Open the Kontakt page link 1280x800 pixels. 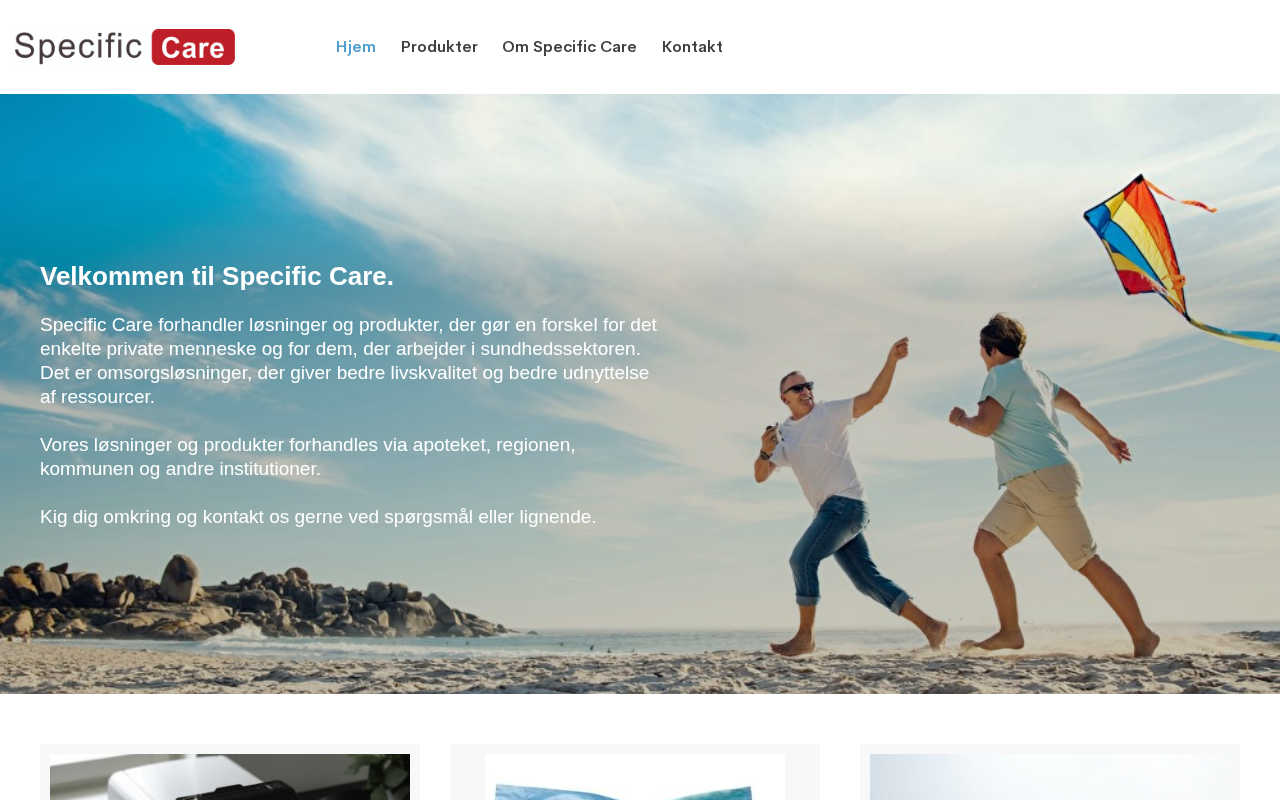coord(692,47)
